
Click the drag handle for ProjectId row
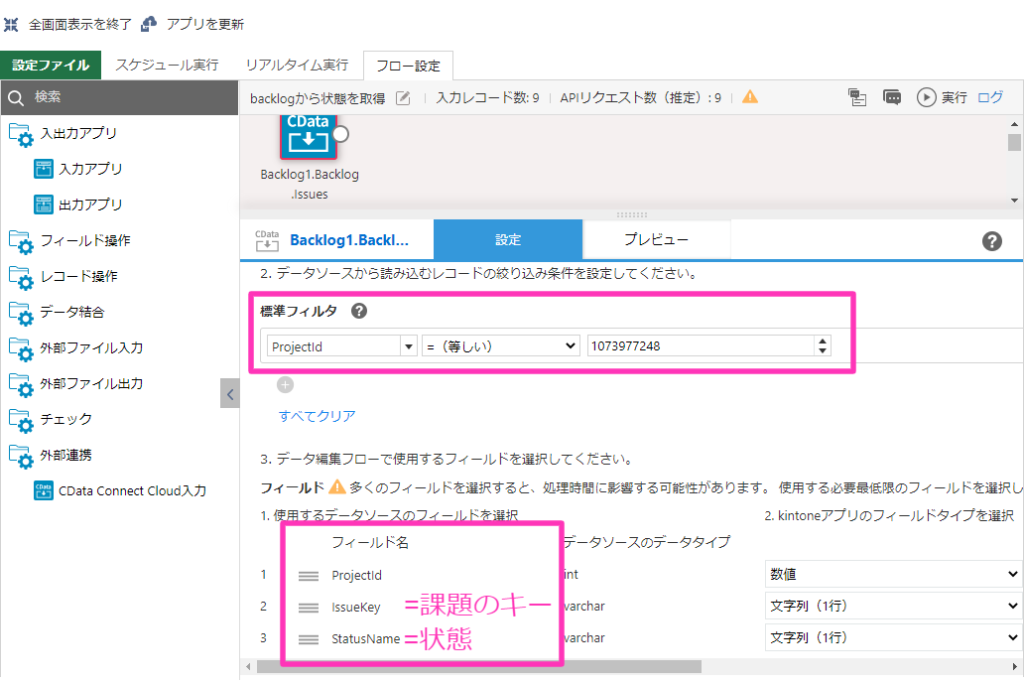(x=308, y=576)
